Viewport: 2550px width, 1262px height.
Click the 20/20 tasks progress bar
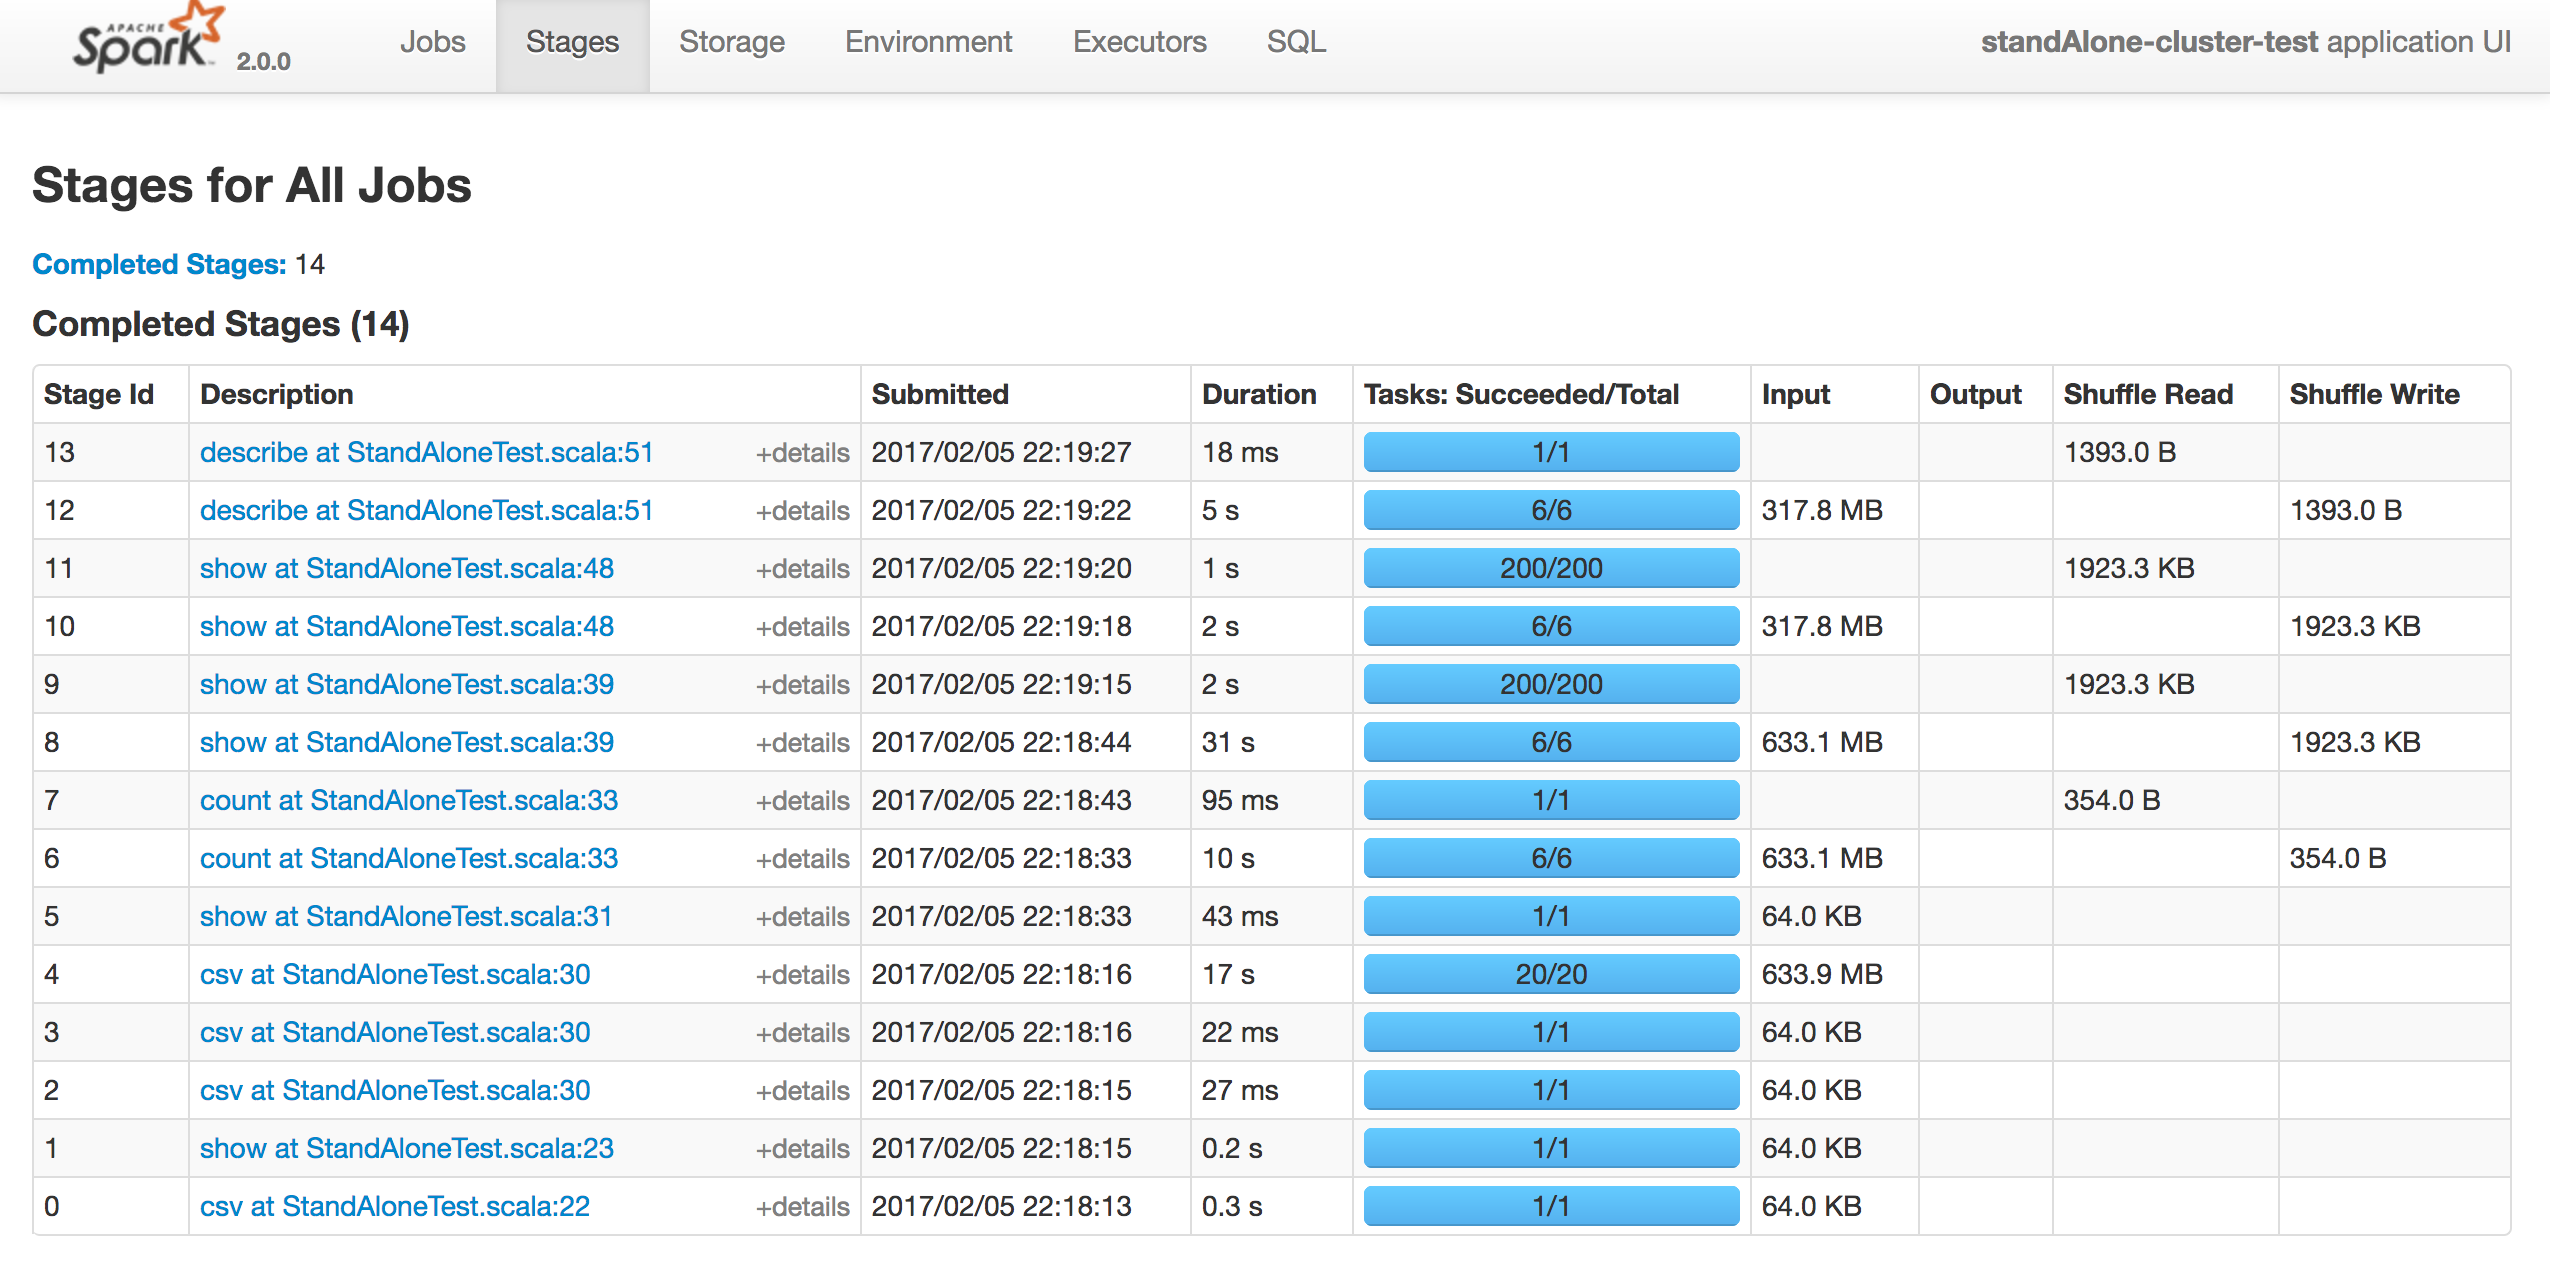(x=1551, y=974)
